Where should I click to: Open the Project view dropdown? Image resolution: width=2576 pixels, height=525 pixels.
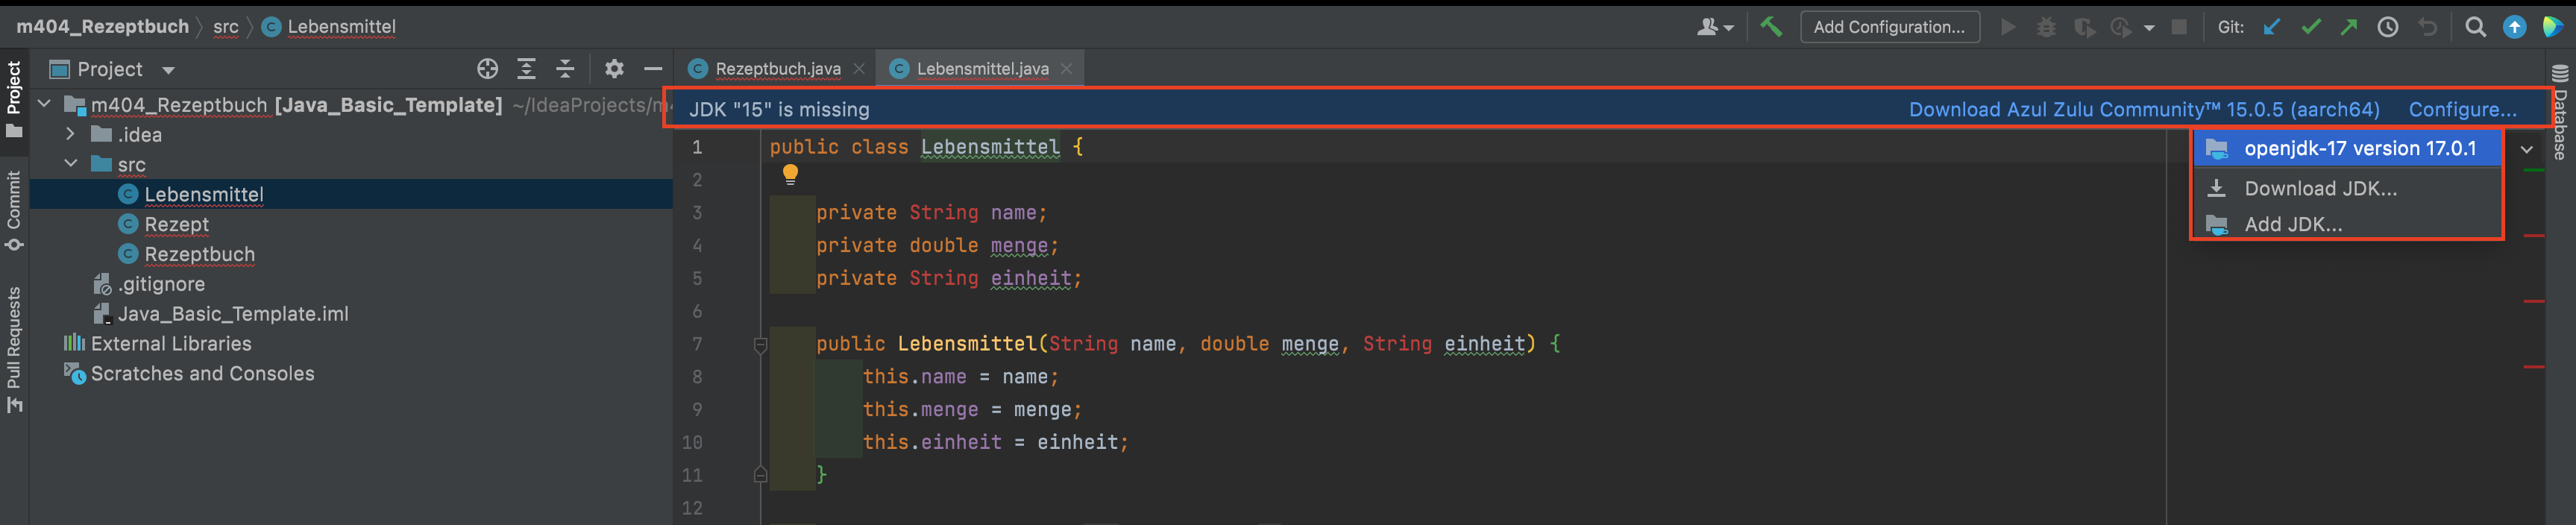(168, 70)
